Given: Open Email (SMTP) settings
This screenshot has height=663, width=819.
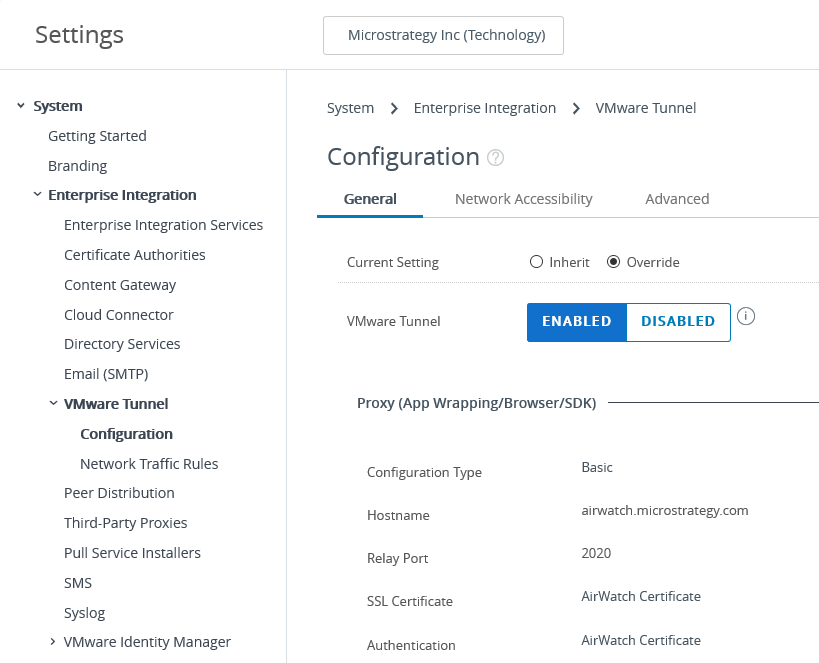Looking at the screenshot, I should (x=106, y=374).
